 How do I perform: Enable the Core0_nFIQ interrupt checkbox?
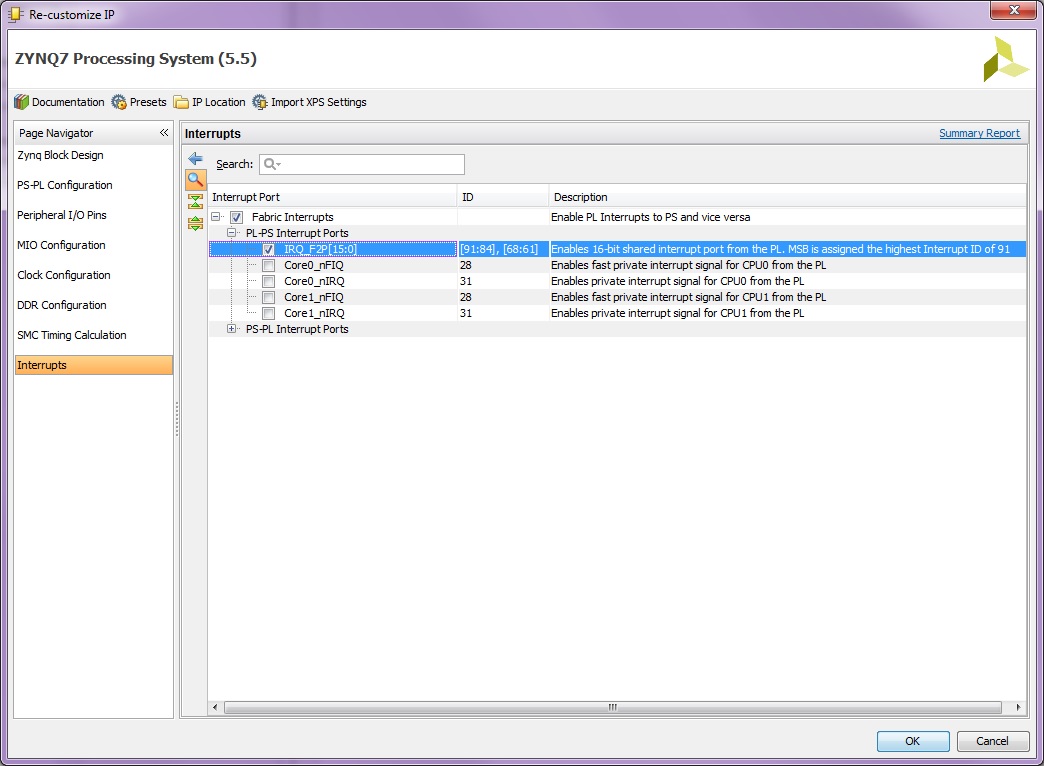point(268,265)
